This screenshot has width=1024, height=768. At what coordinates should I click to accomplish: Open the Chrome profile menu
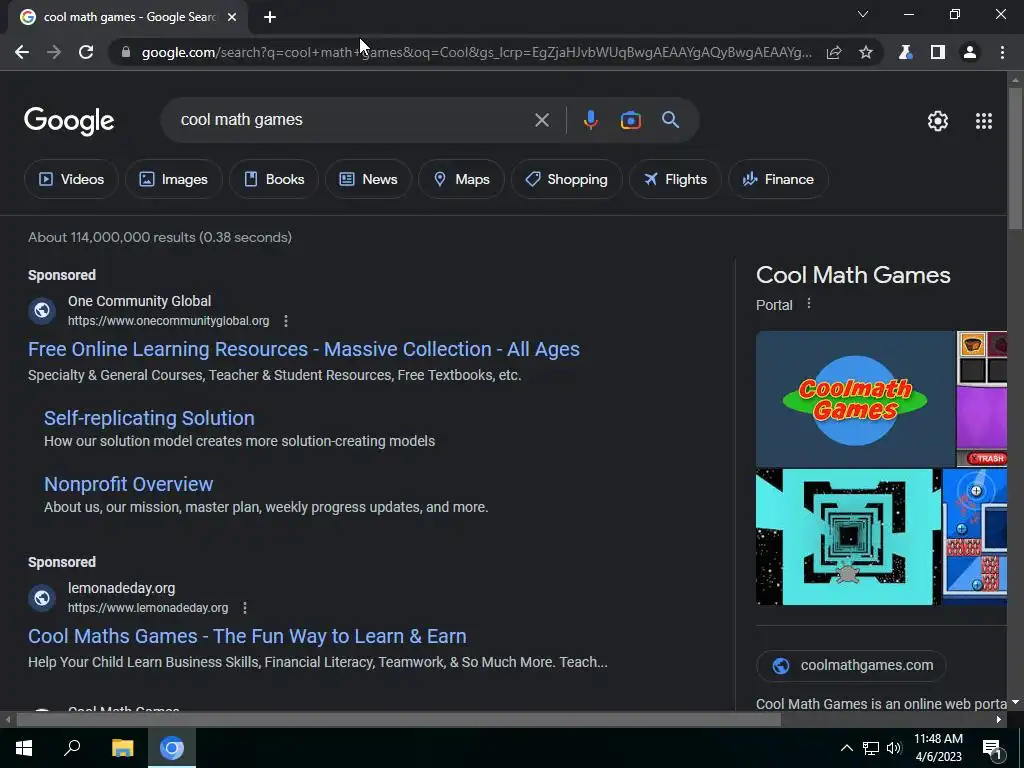tap(970, 52)
